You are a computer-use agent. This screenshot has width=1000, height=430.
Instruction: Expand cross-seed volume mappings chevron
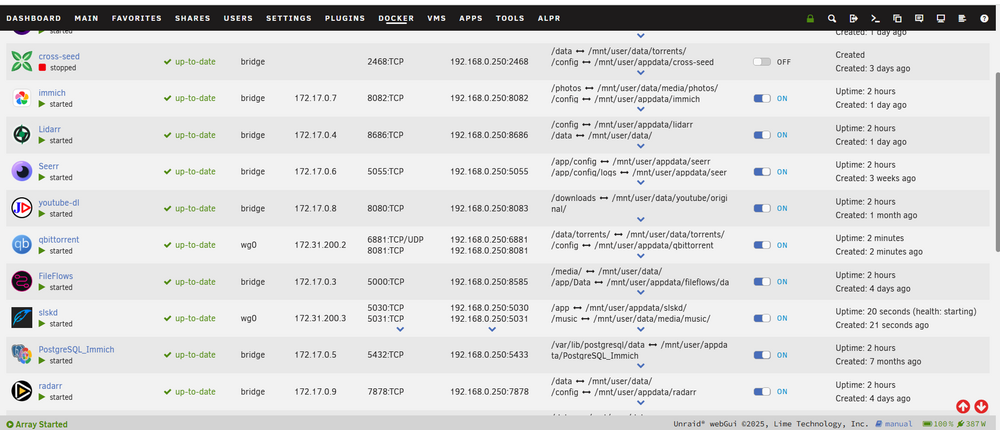[641, 73]
